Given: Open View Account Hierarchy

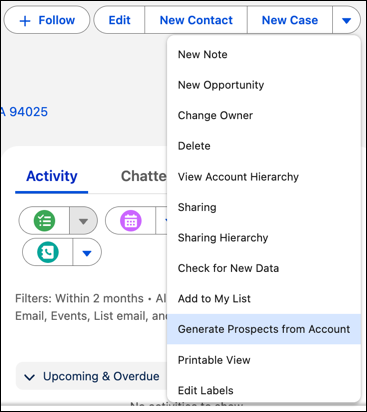Looking at the screenshot, I should coord(264,177).
